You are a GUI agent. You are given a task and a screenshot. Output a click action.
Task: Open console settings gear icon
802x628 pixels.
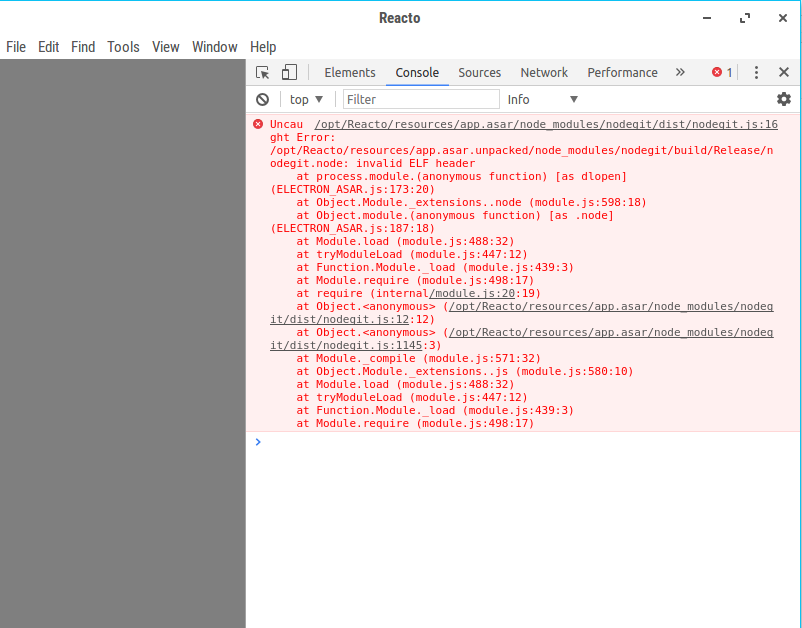click(x=784, y=99)
